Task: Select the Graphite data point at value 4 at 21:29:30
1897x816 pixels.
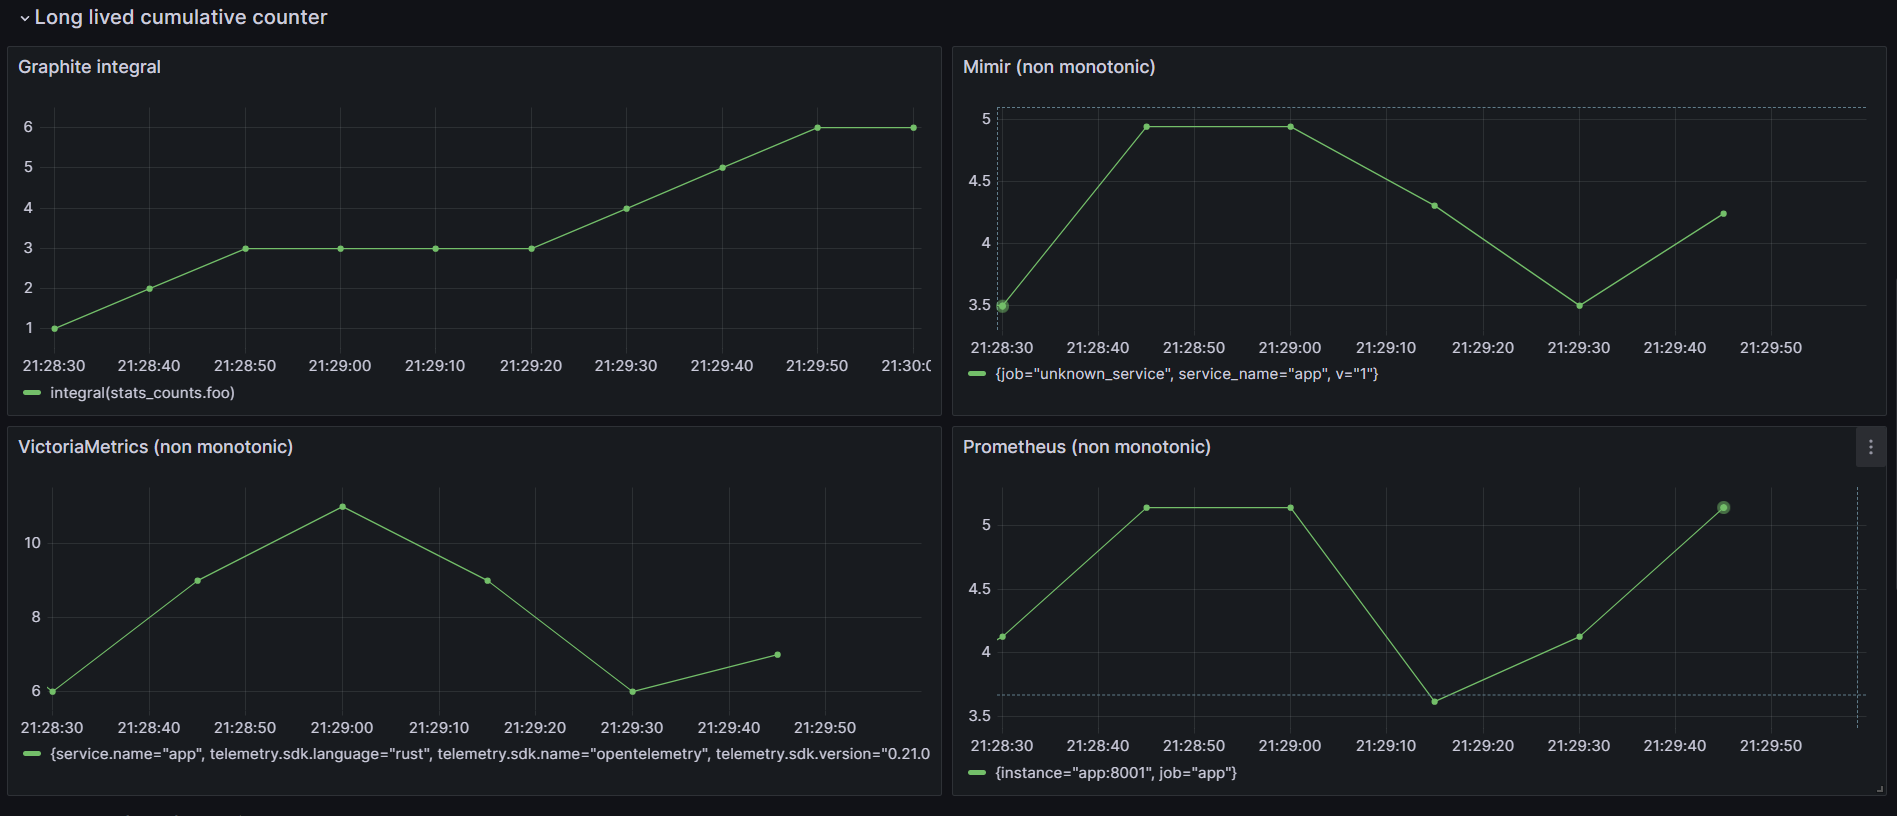Action: [627, 208]
